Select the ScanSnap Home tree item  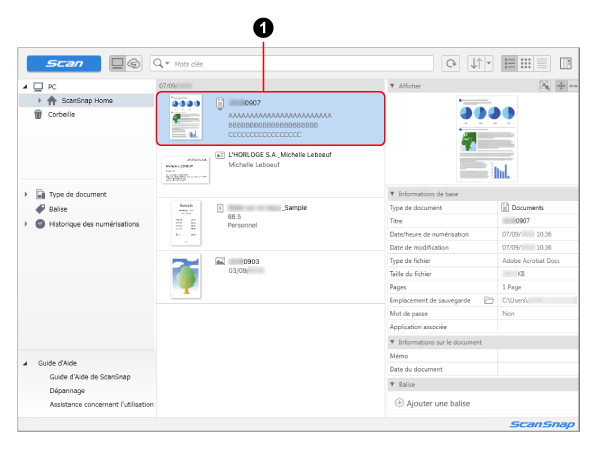pyautogui.click(x=87, y=100)
